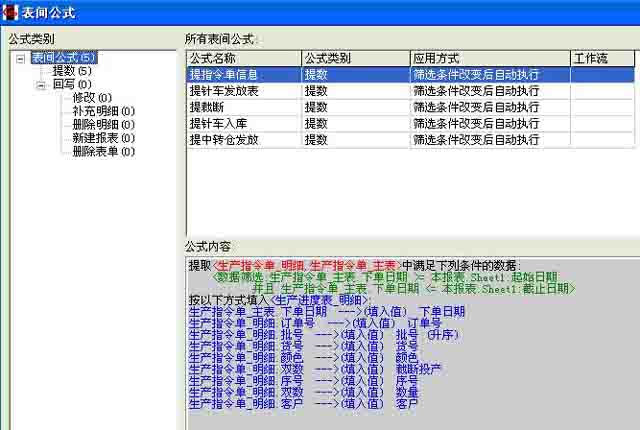Select 提数 (5) in category tree
Viewport: 640px width, 430px height.
[x=71, y=71]
